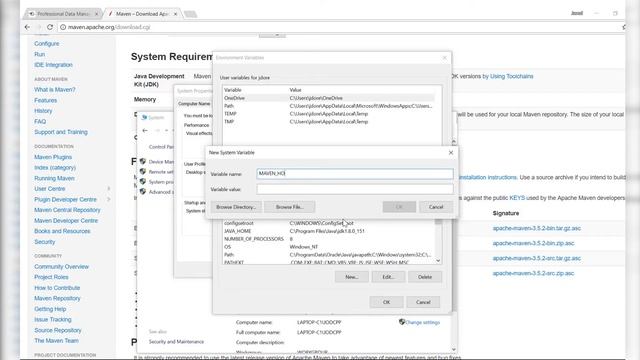
Task: Select the OneDrive user variable row
Action: point(329,98)
